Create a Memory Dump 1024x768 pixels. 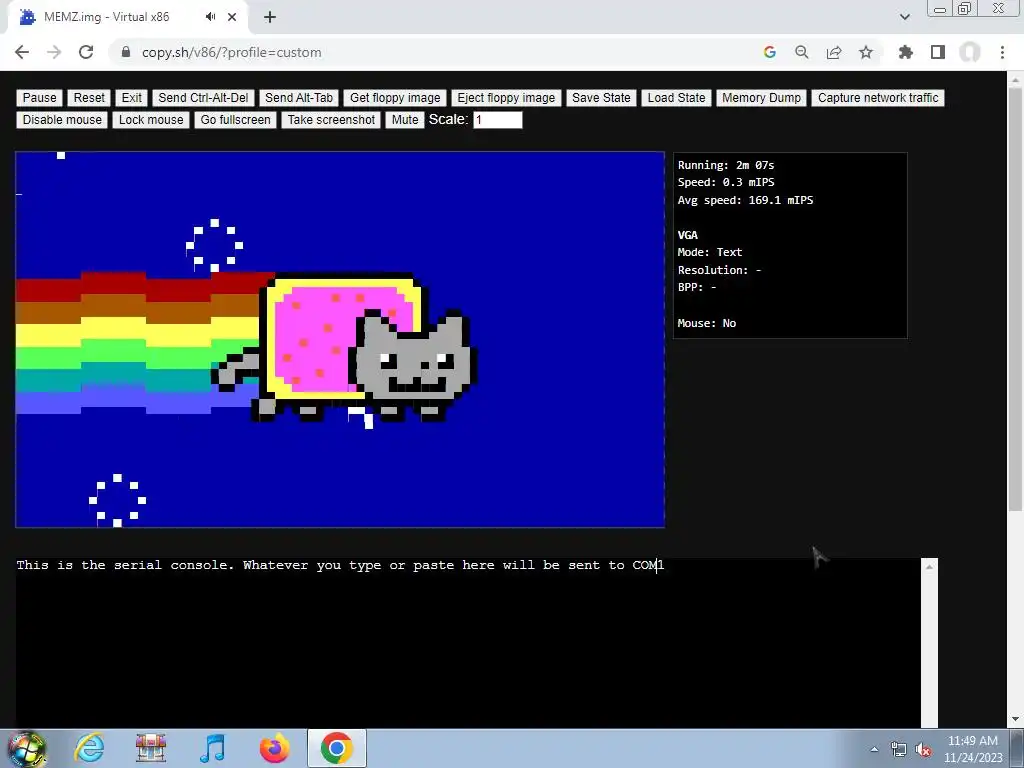(x=761, y=98)
